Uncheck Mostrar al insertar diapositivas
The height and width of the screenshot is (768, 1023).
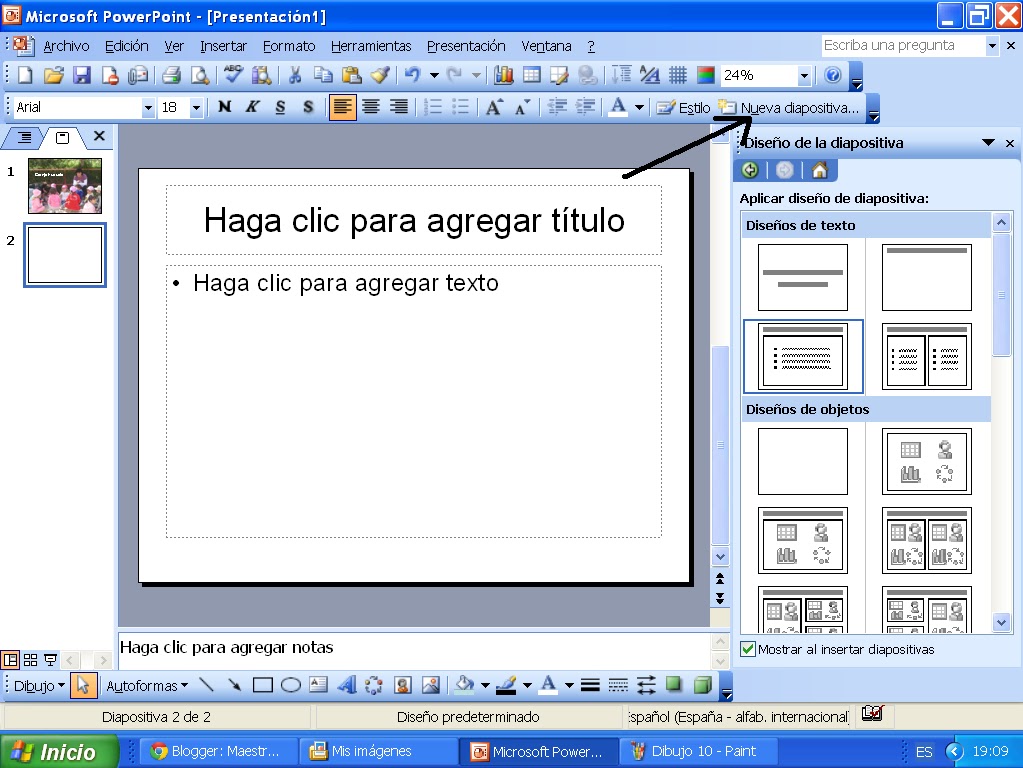(x=746, y=649)
